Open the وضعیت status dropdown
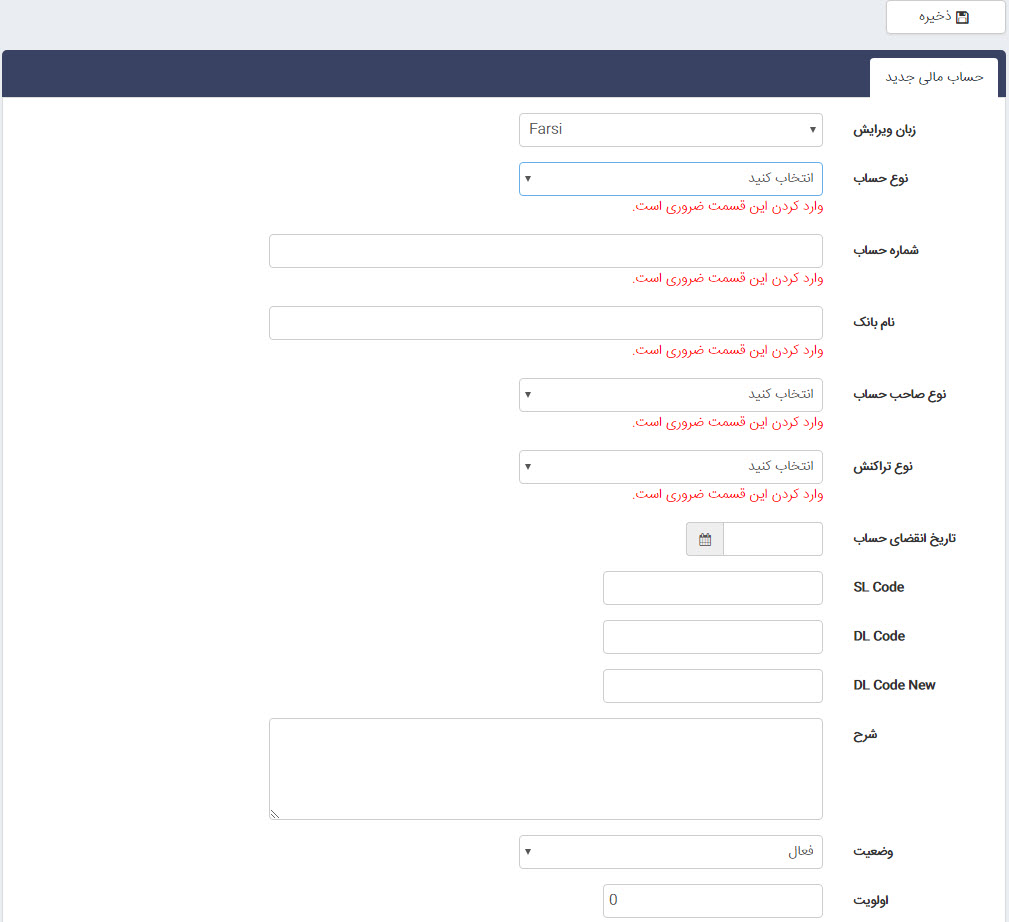This screenshot has height=922, width=1009. pyautogui.click(x=670, y=852)
